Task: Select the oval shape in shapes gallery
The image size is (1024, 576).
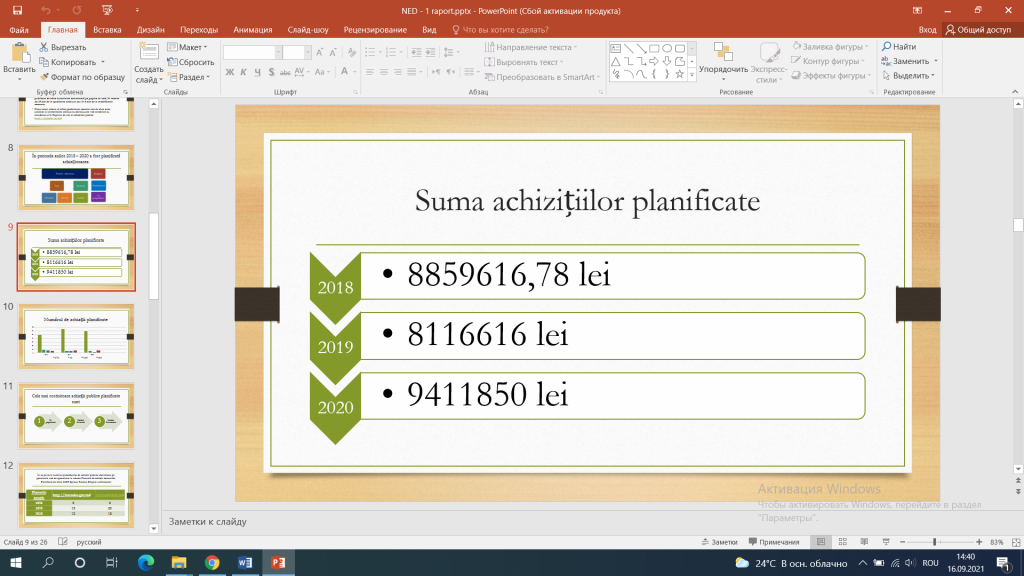Action: 667,48
